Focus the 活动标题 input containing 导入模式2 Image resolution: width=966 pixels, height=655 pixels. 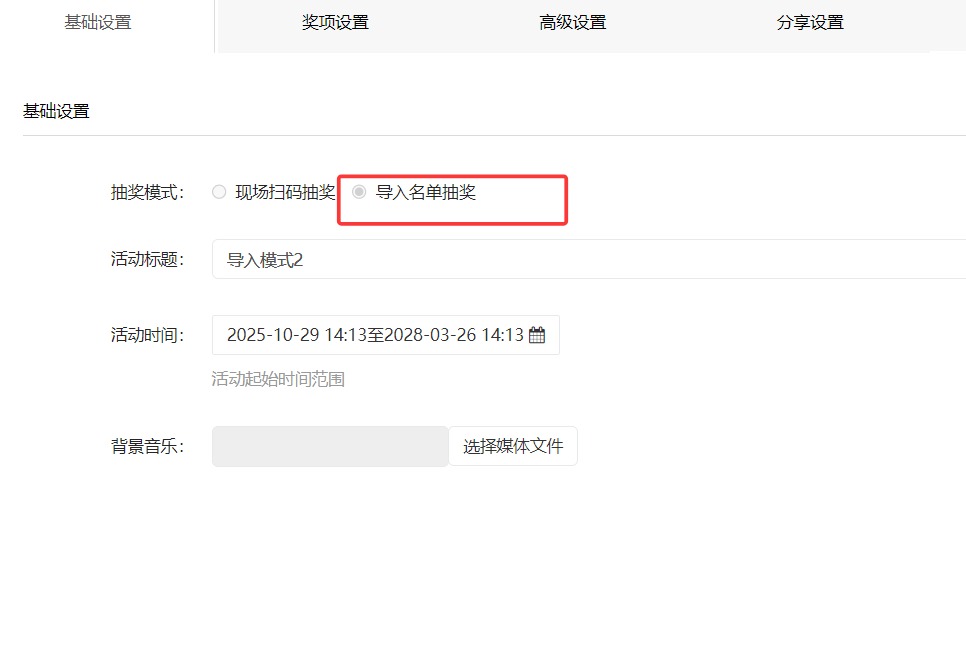click(588, 260)
